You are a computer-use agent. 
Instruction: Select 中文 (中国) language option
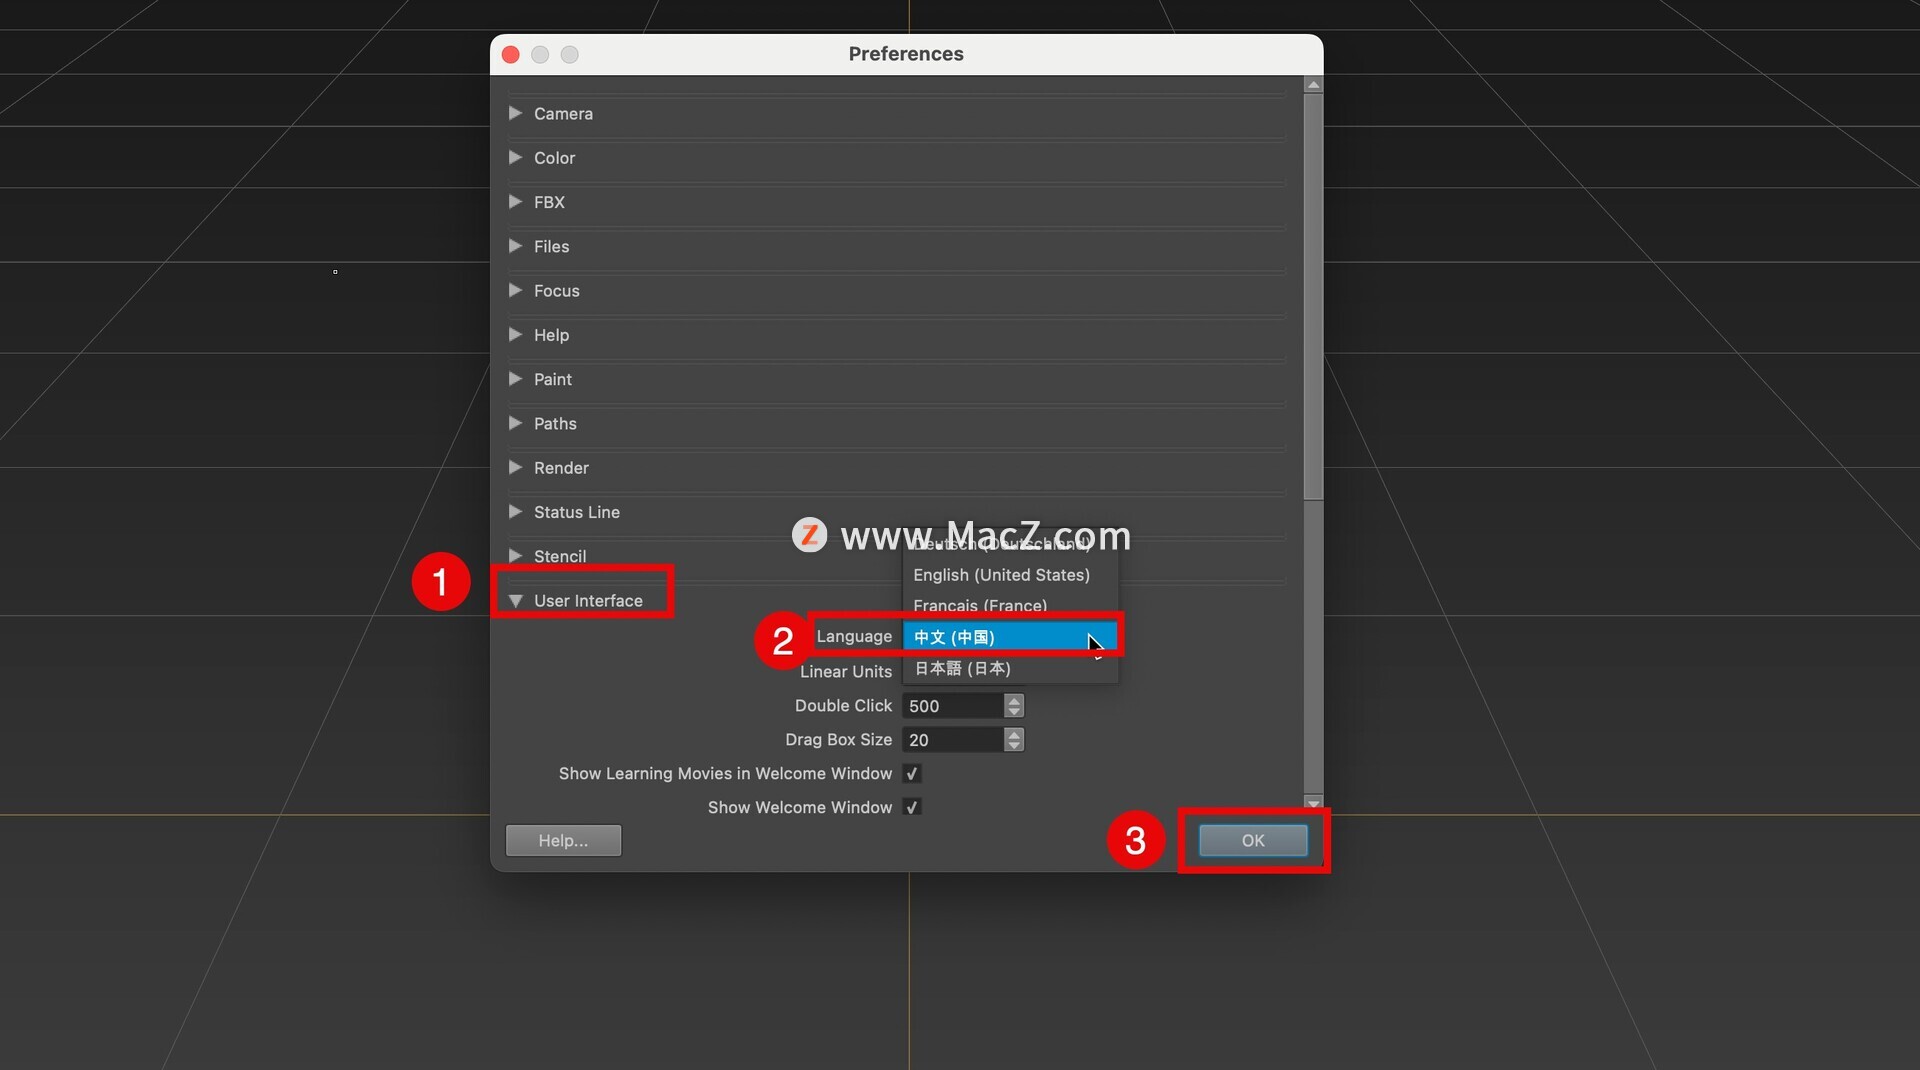point(1008,637)
